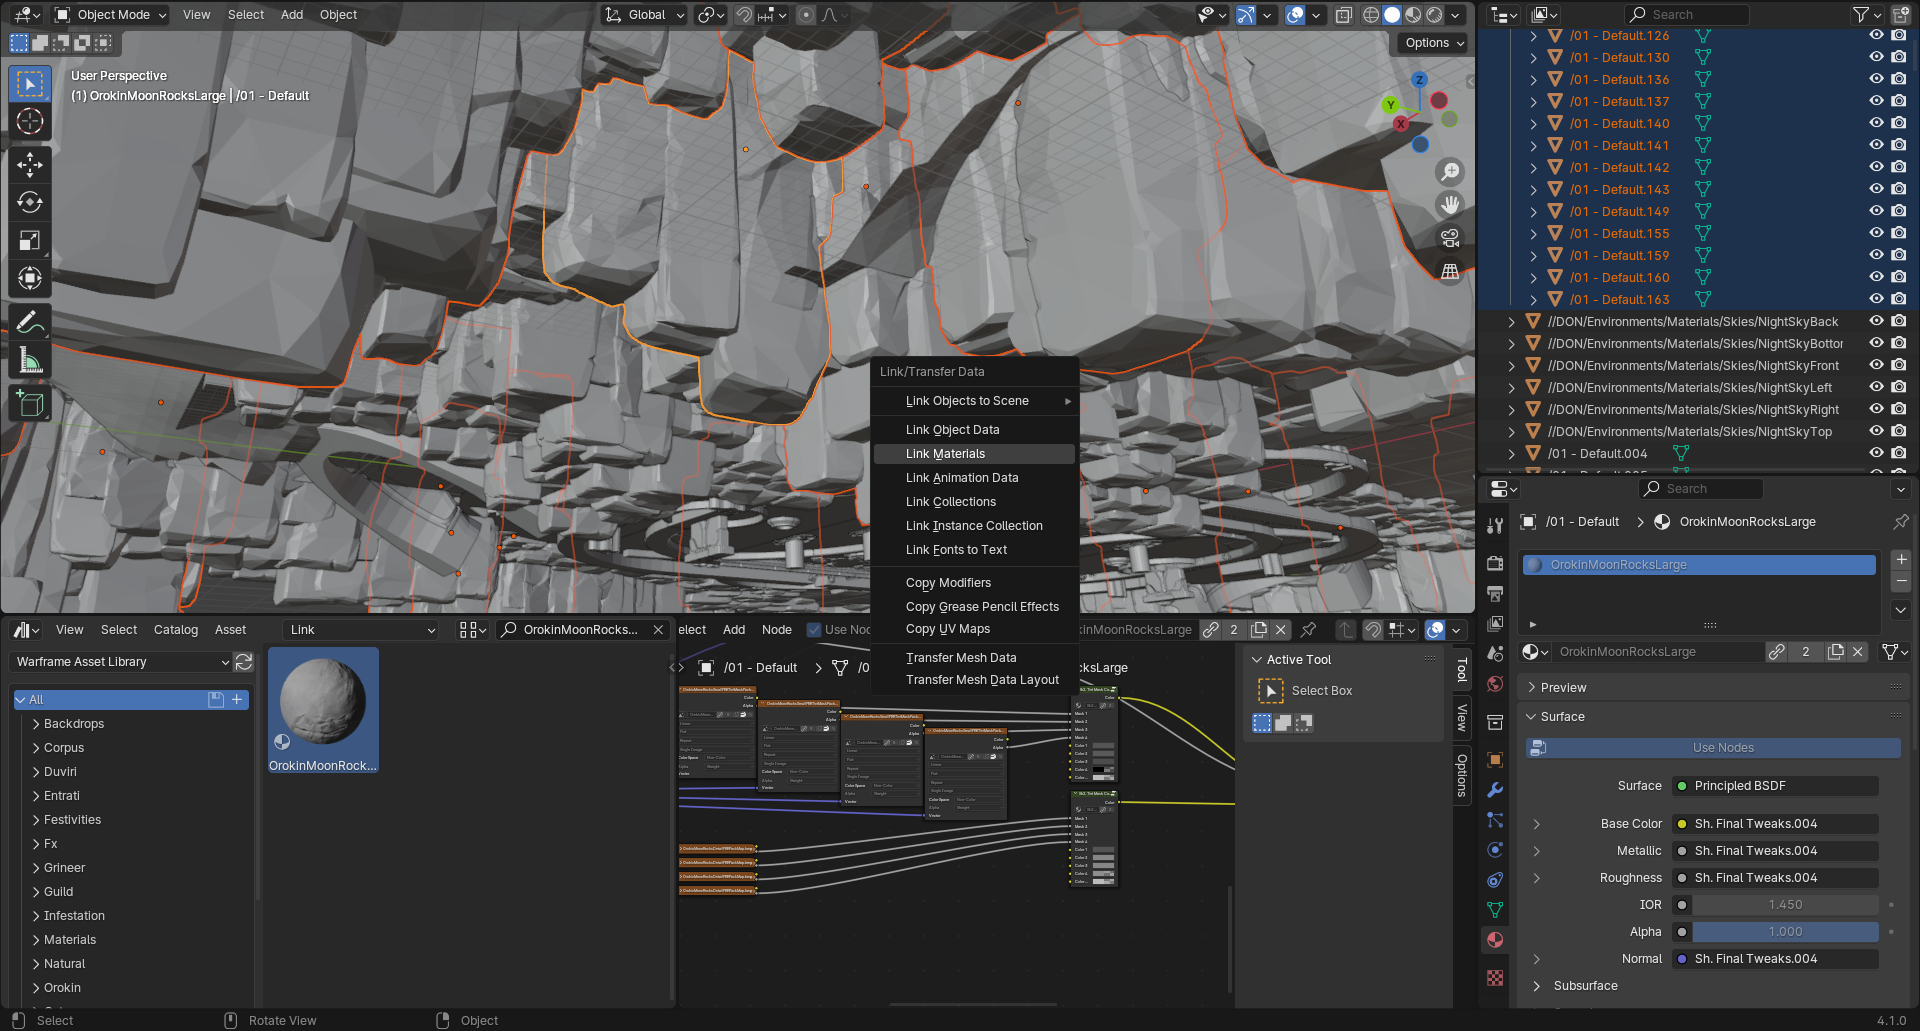Choose Link Materials from menu
The height and width of the screenshot is (1031, 1920).
click(x=974, y=454)
